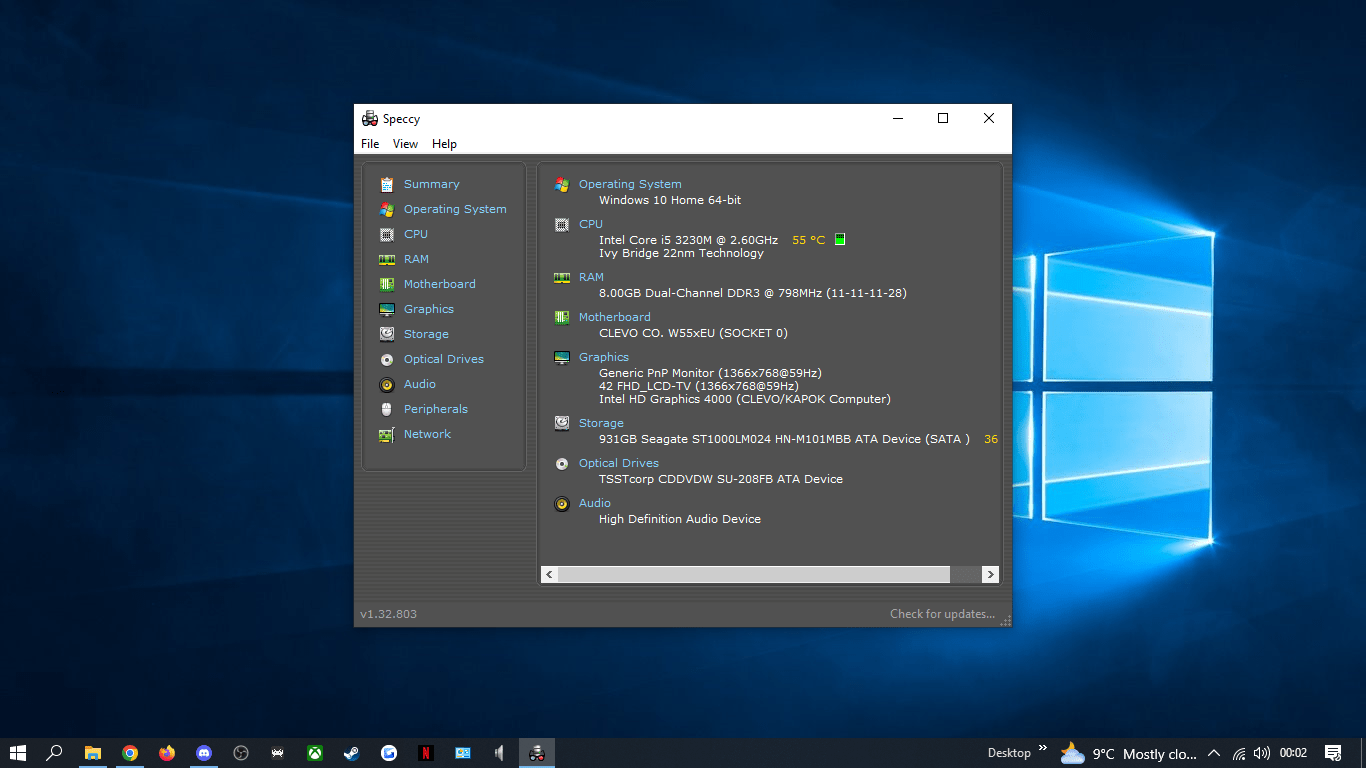Click the RAM heading in the summary panel
Screen dimensions: 1366x768
click(591, 277)
